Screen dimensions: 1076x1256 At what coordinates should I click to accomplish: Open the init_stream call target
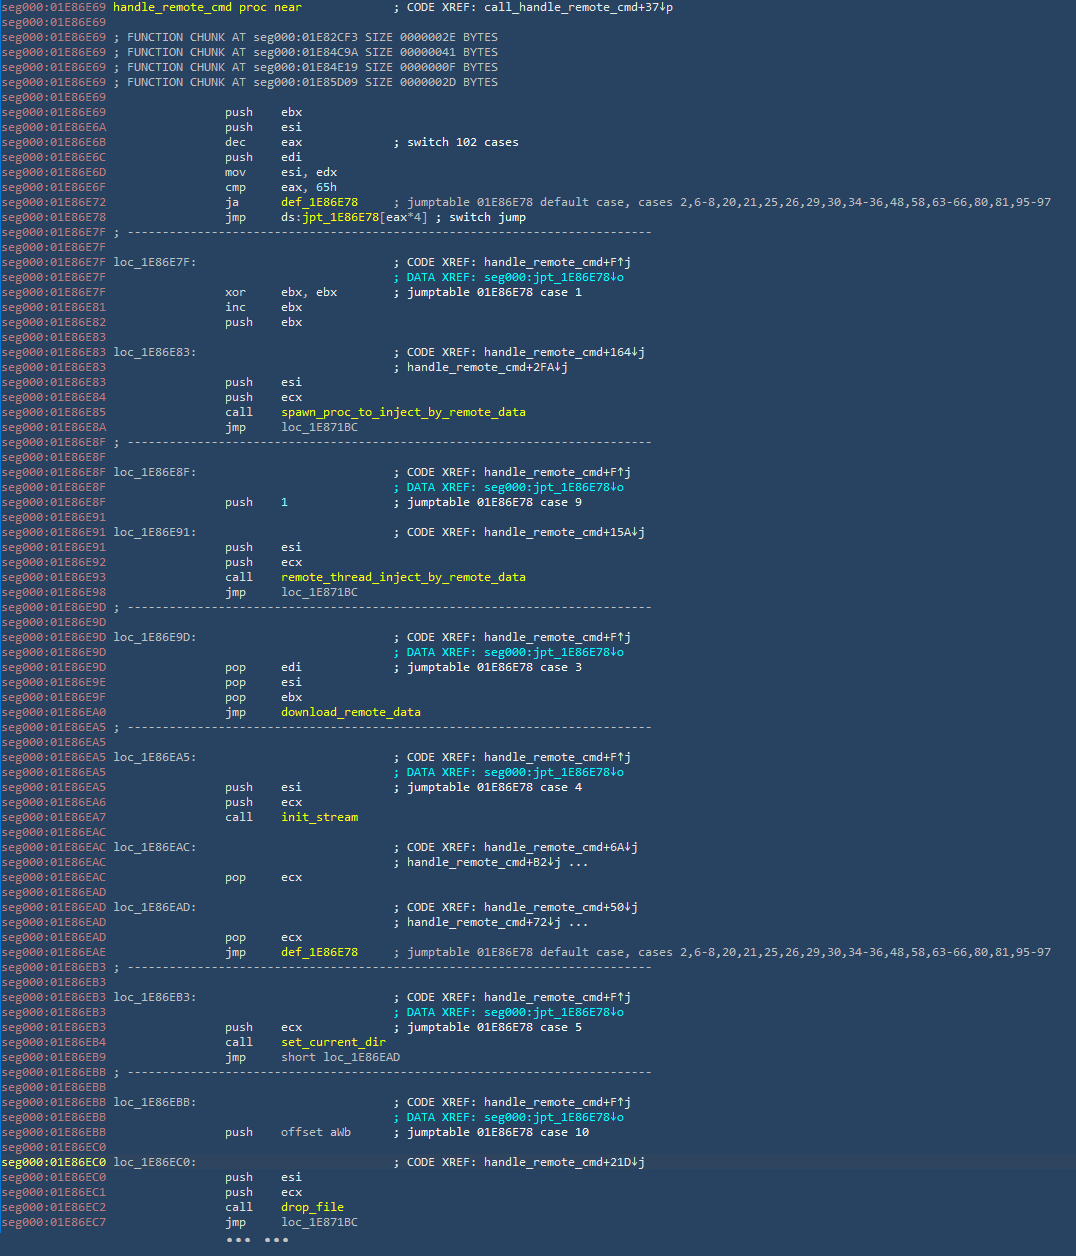319,817
